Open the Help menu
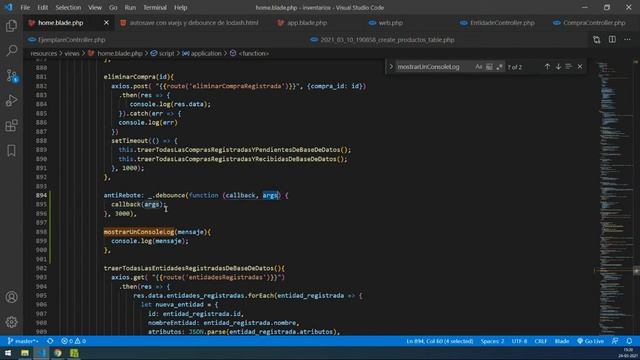Viewport: 640px width, 360px height. tap(180, 7)
